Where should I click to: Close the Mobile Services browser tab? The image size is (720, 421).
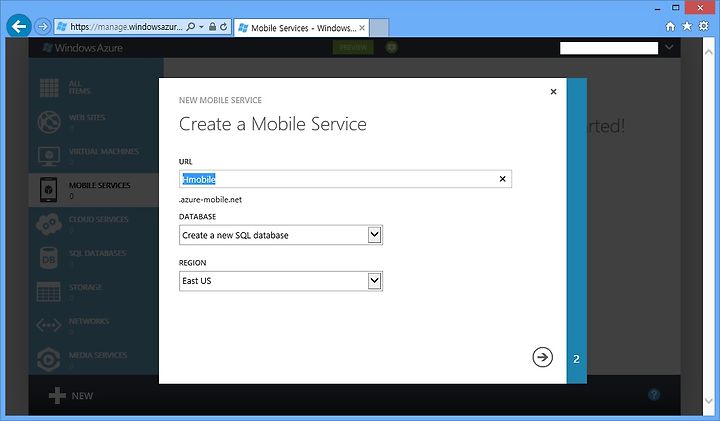362,28
